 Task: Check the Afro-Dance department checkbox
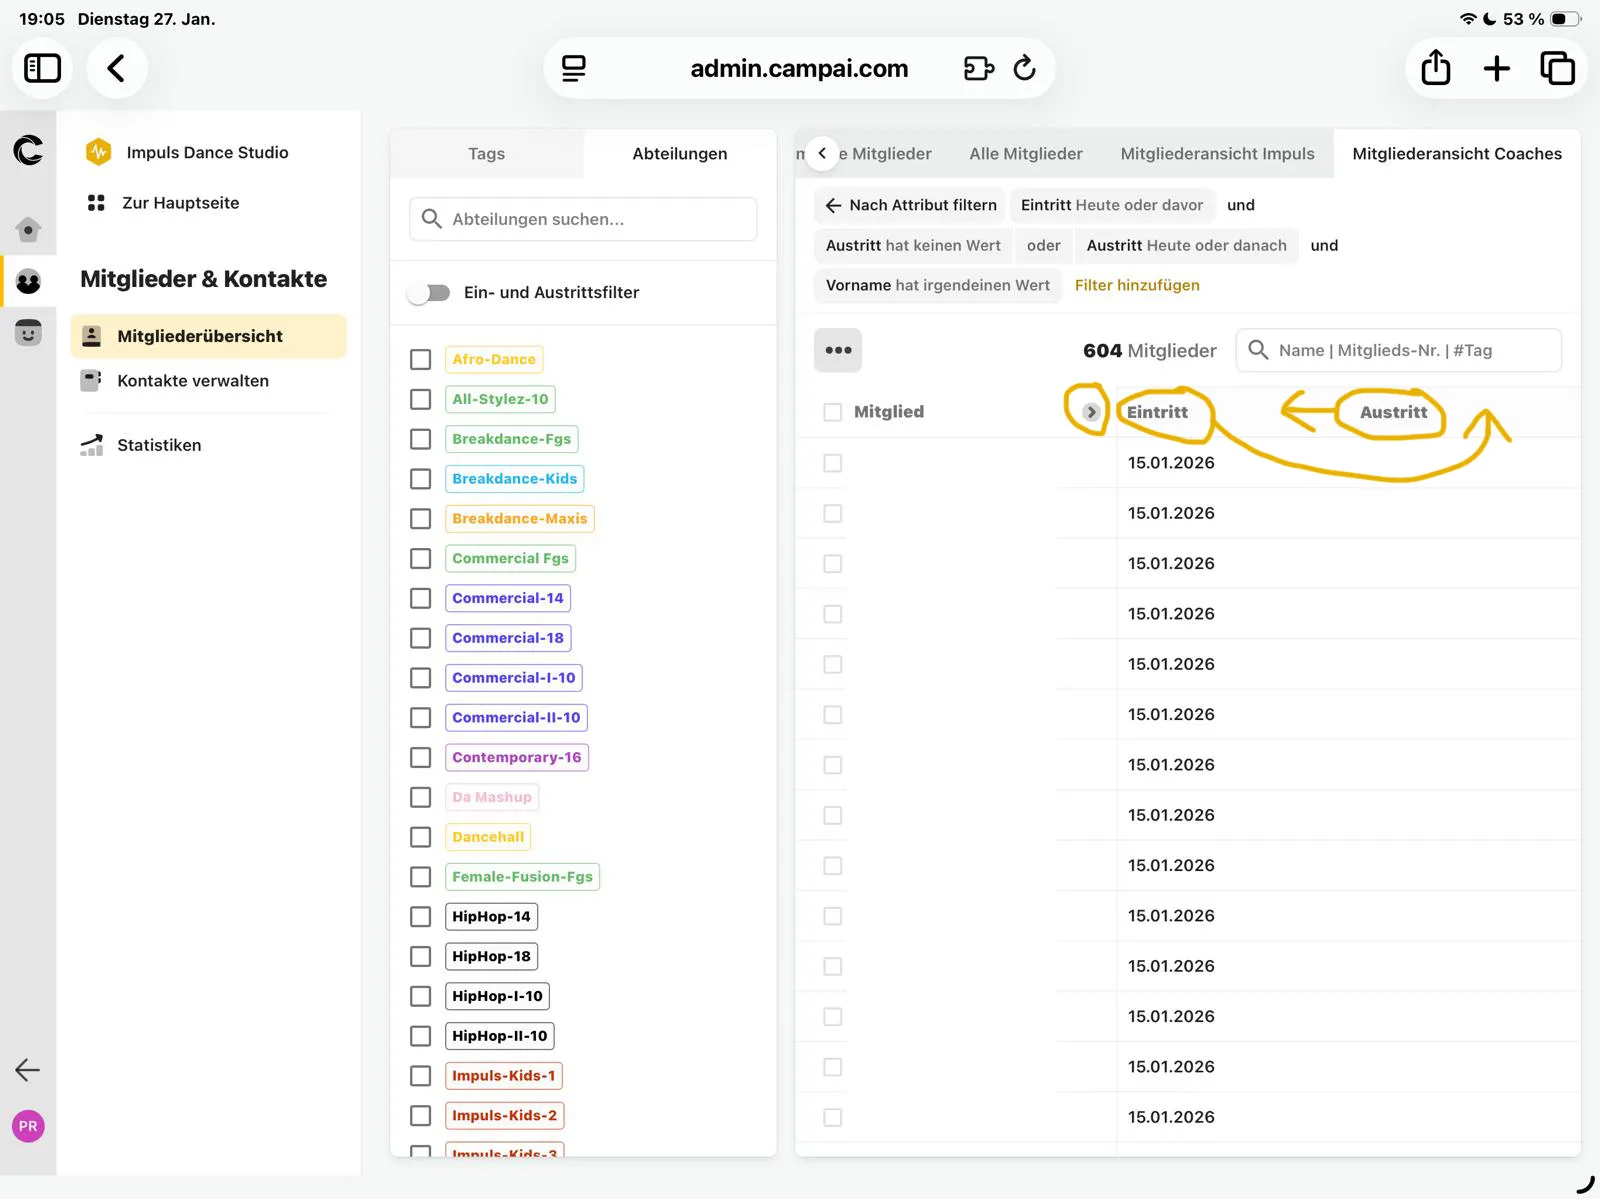pos(421,359)
